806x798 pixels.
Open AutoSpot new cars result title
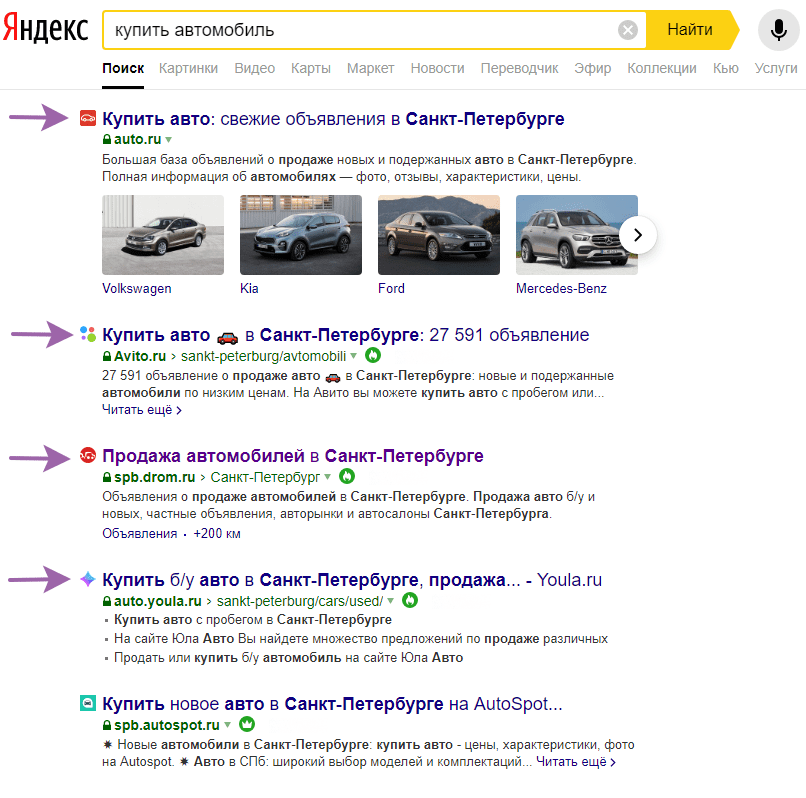pyautogui.click(x=332, y=703)
